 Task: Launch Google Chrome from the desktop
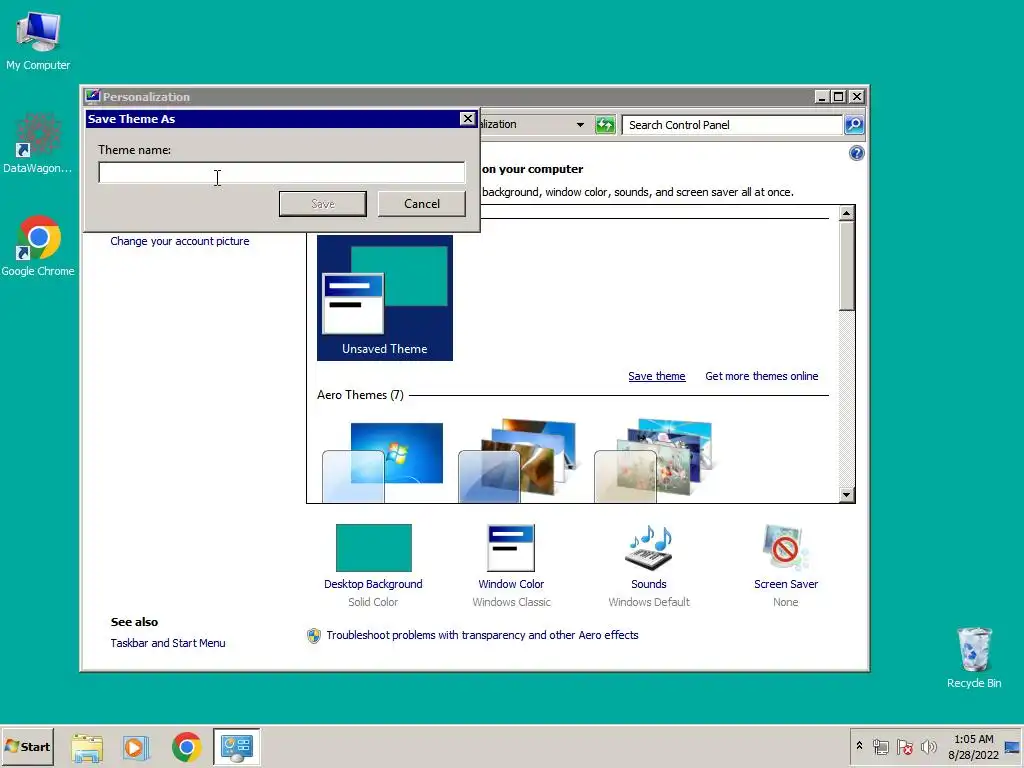coord(38,245)
